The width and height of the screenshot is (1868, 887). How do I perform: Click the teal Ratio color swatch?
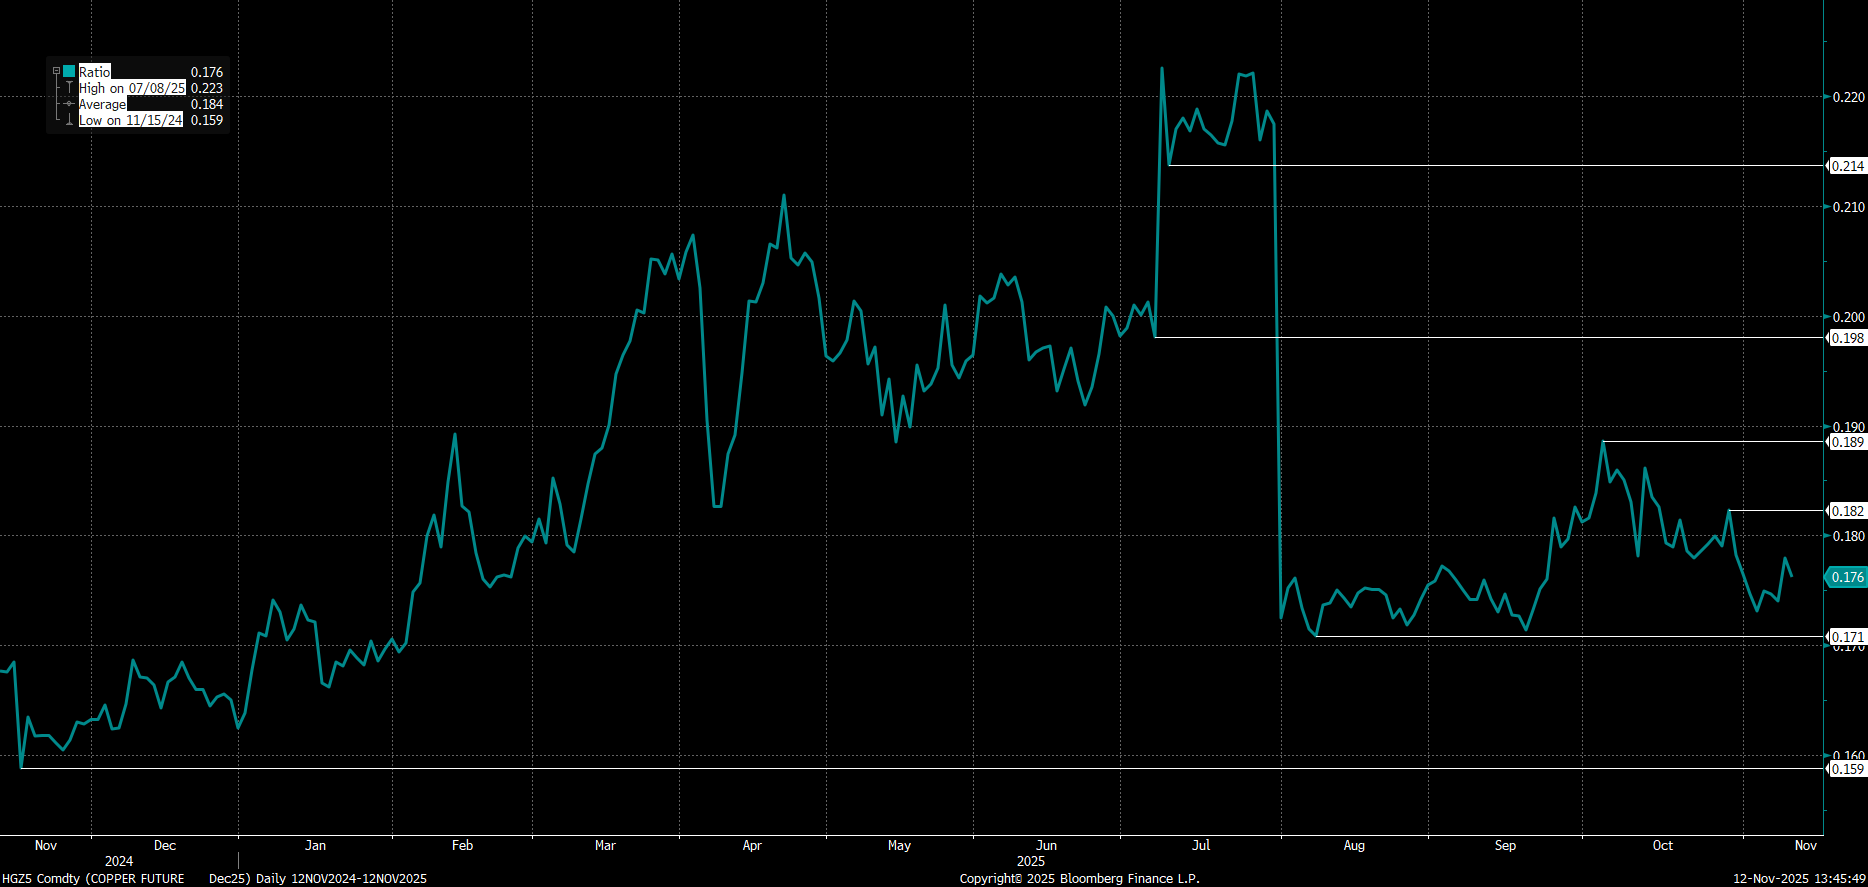point(69,72)
